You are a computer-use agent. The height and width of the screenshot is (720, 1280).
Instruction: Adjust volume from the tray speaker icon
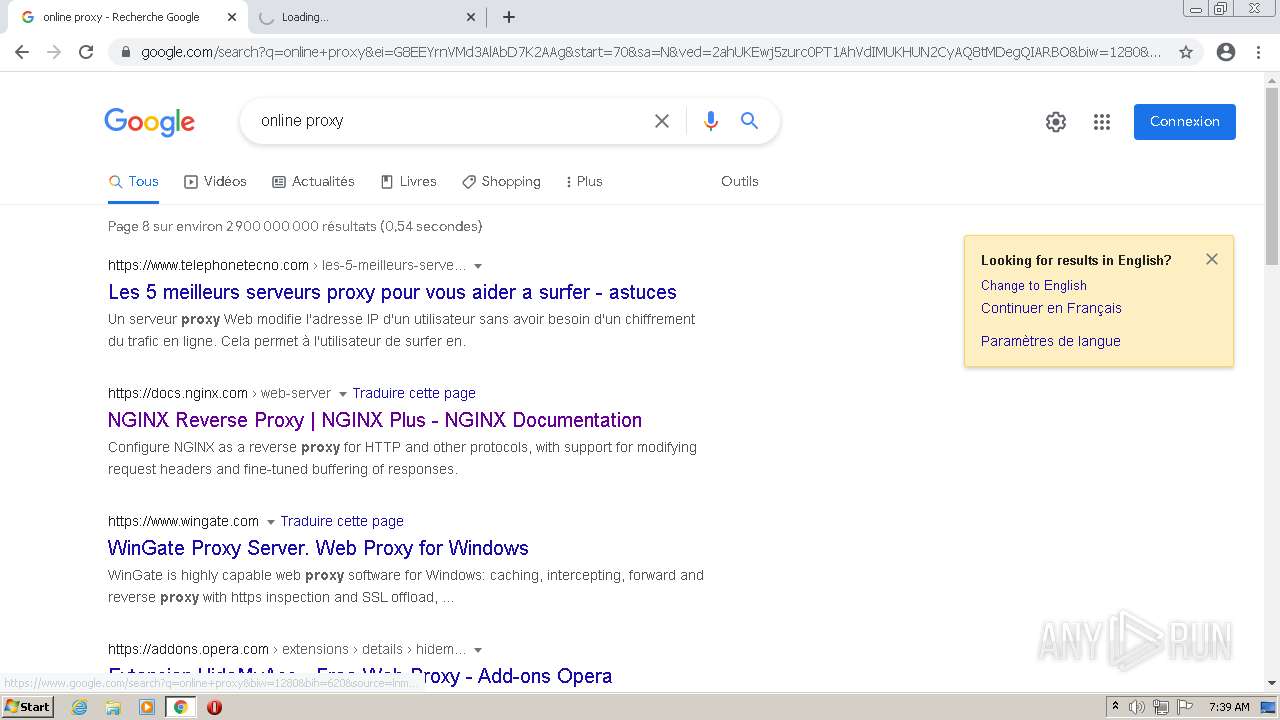coord(1137,707)
